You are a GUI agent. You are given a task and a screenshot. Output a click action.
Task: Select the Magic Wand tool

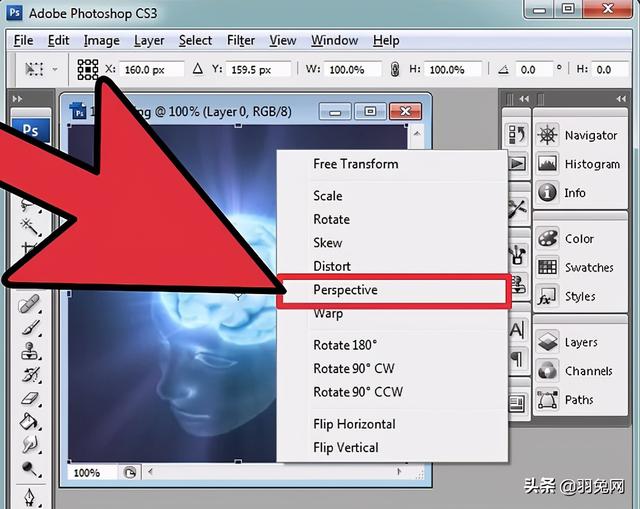29,225
